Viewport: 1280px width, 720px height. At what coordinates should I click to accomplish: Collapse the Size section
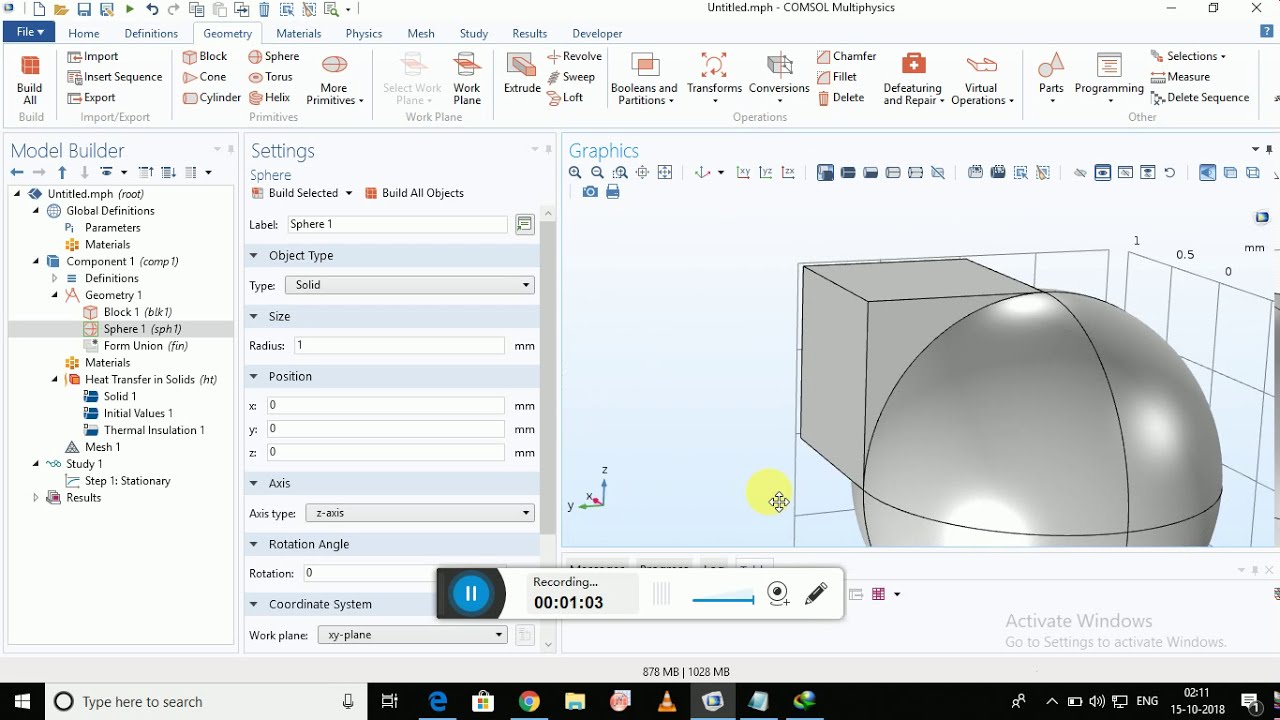tap(254, 316)
